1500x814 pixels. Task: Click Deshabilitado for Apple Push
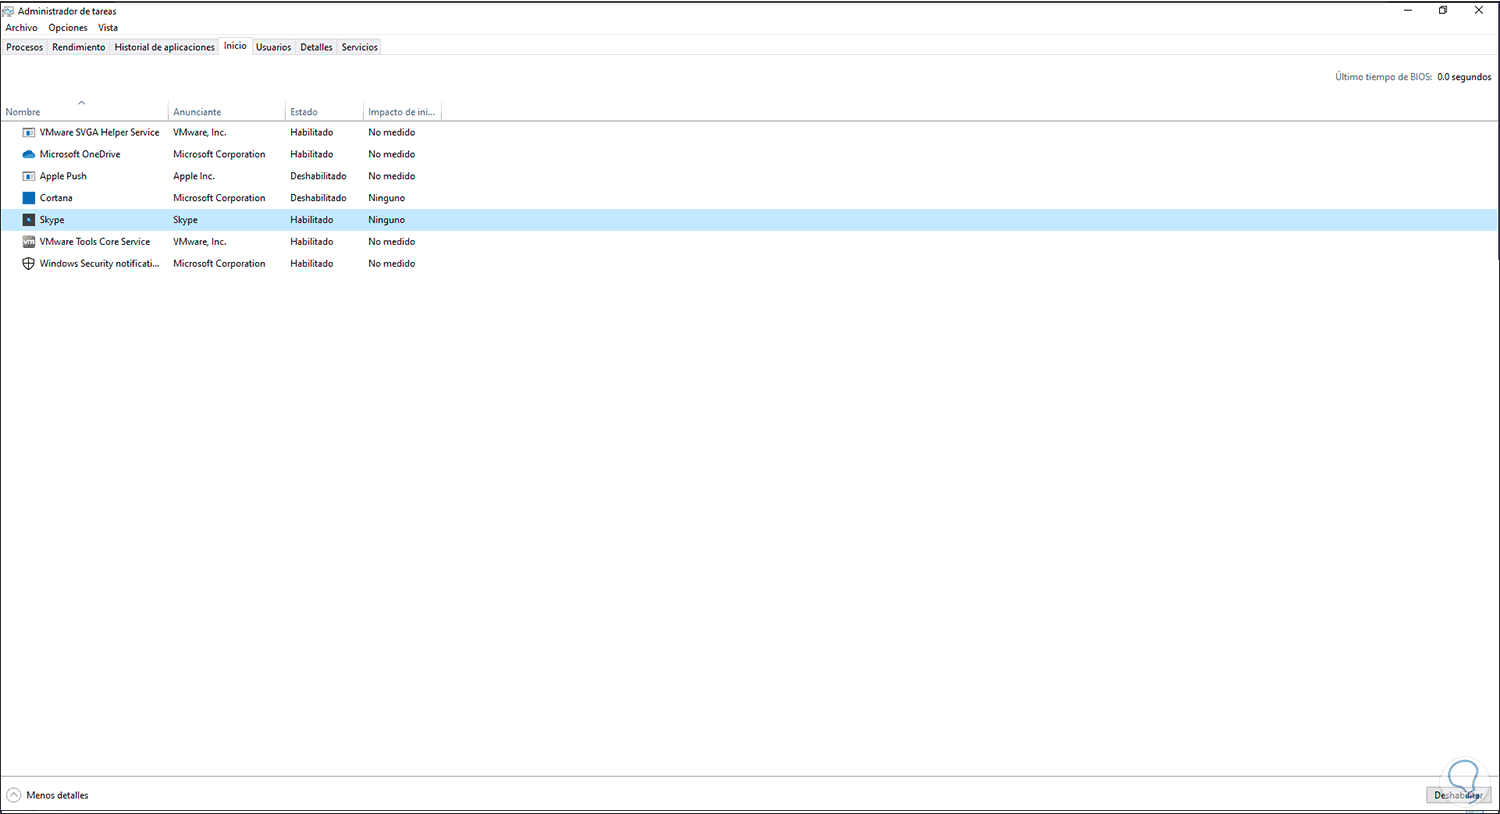pos(318,176)
